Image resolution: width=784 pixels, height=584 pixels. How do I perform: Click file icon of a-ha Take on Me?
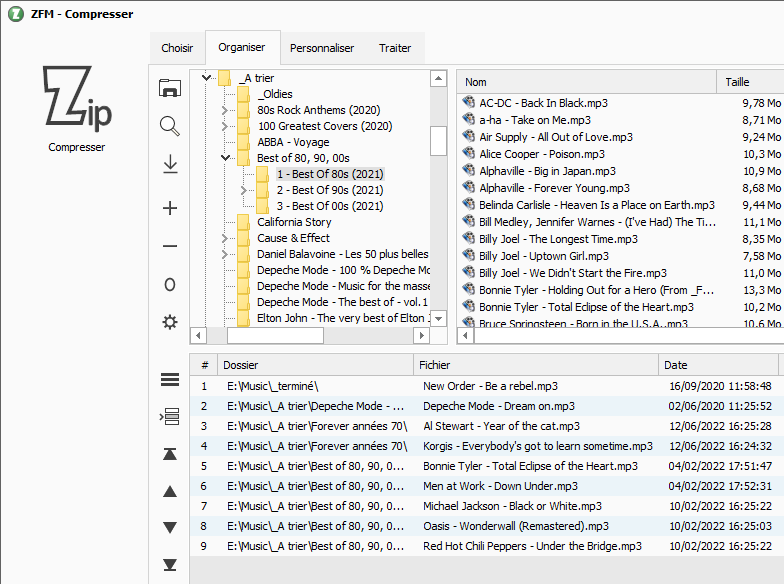tap(468, 119)
